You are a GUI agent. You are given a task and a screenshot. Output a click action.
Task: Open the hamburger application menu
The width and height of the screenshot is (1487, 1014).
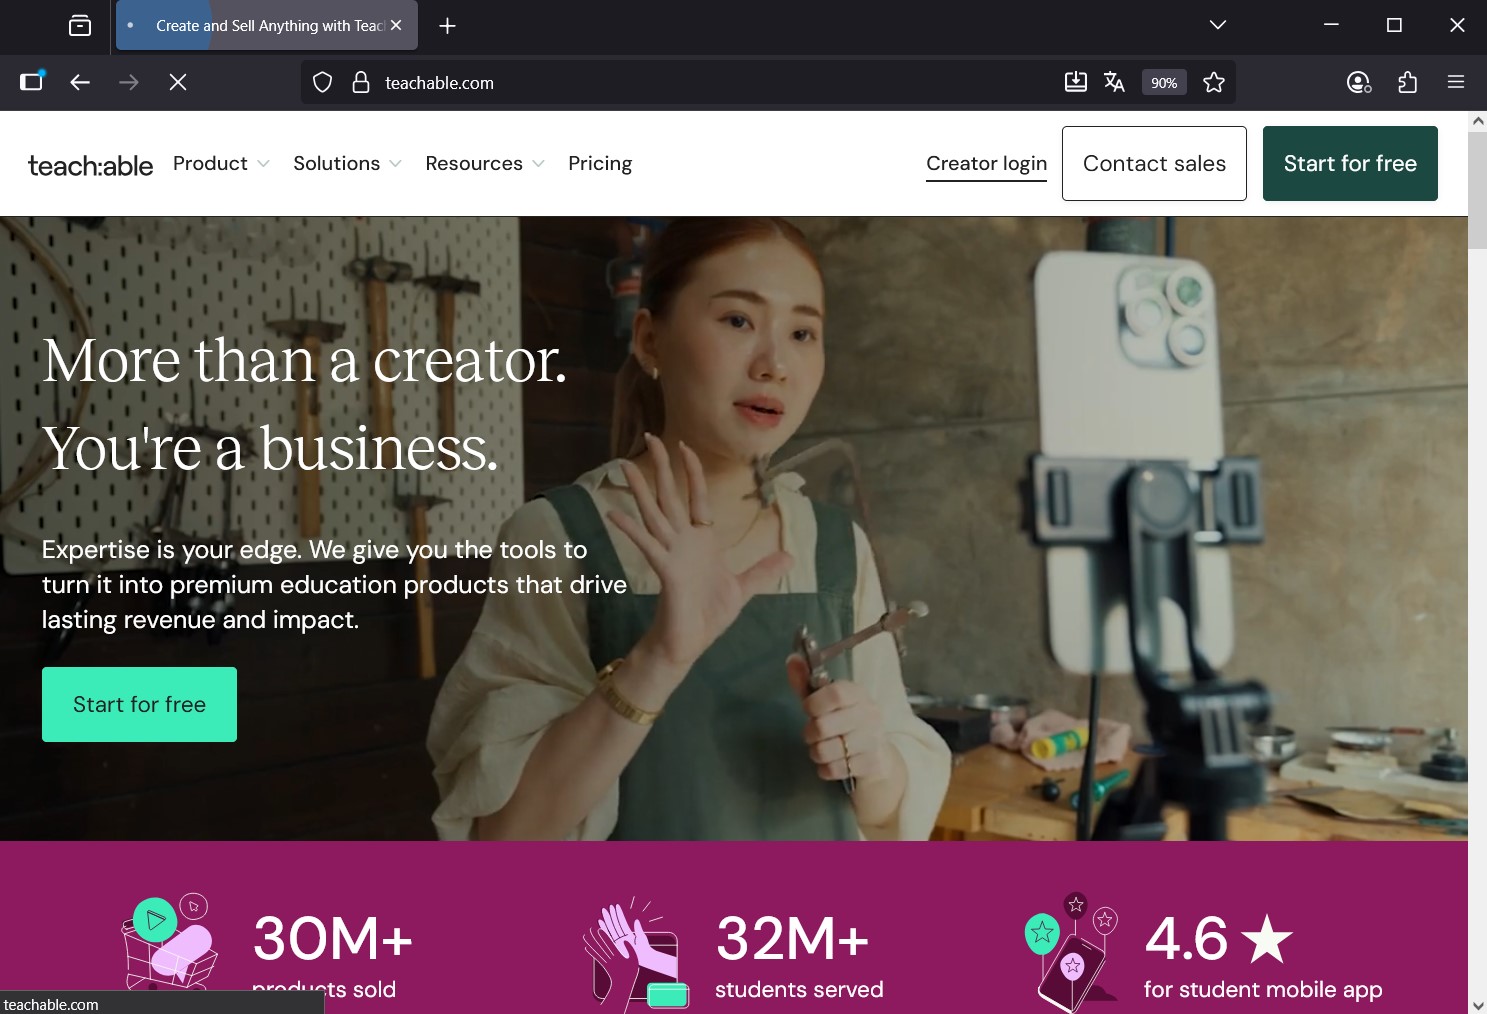point(1456,82)
